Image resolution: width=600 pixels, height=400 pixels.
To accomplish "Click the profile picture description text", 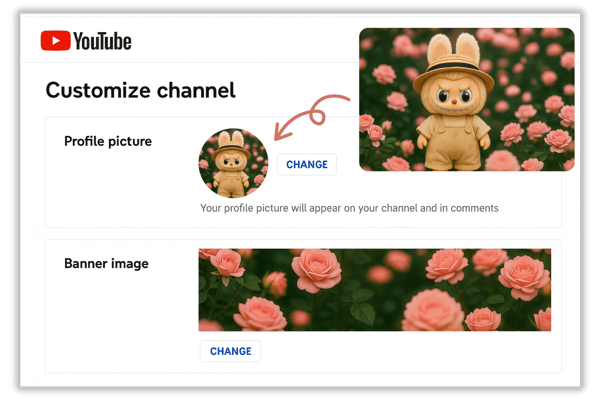I will (349, 208).
